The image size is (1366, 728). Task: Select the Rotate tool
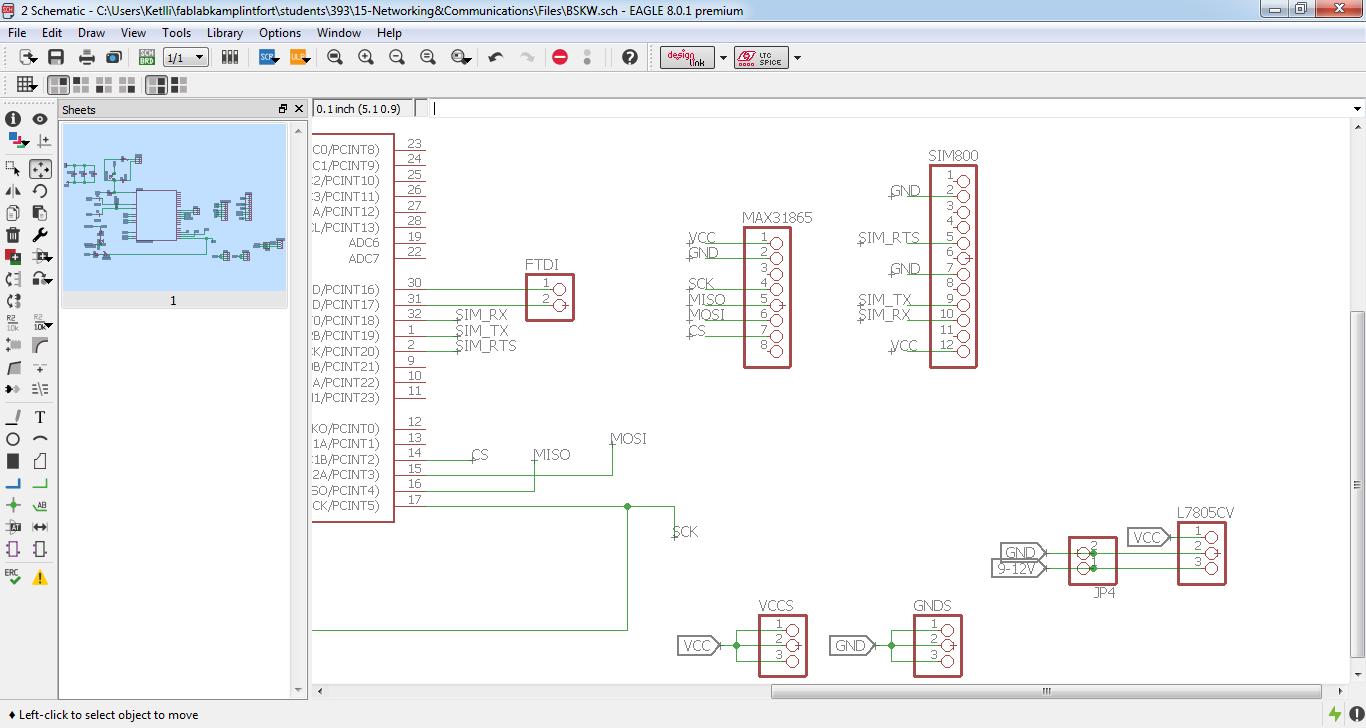click(40, 190)
